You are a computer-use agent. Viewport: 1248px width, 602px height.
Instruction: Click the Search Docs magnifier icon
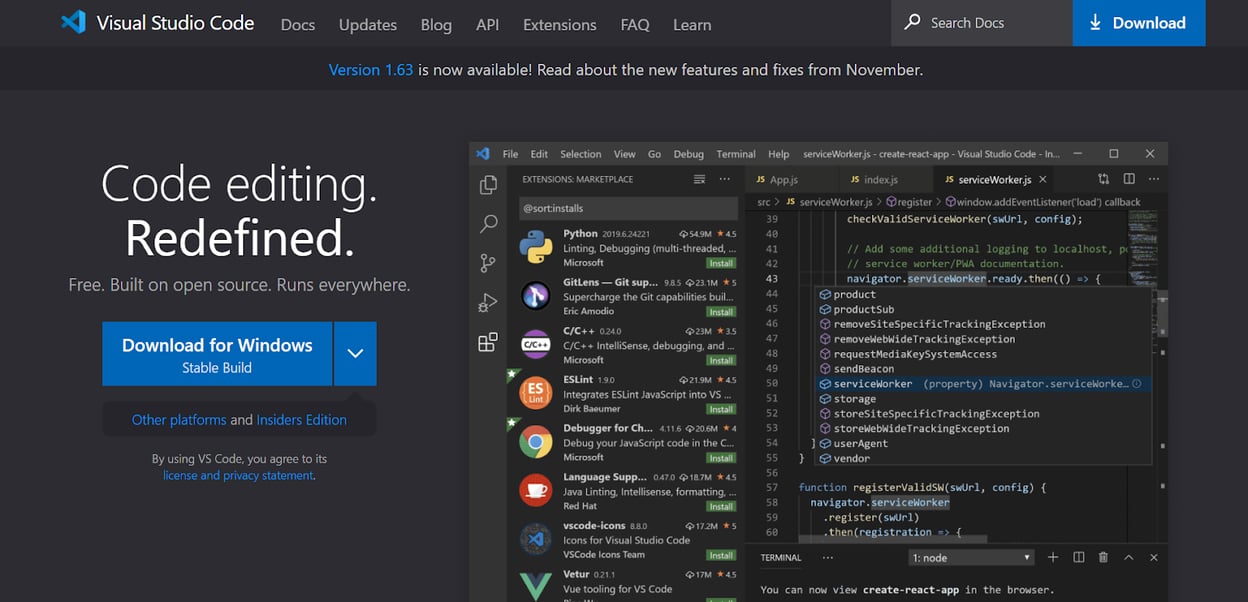coord(911,22)
